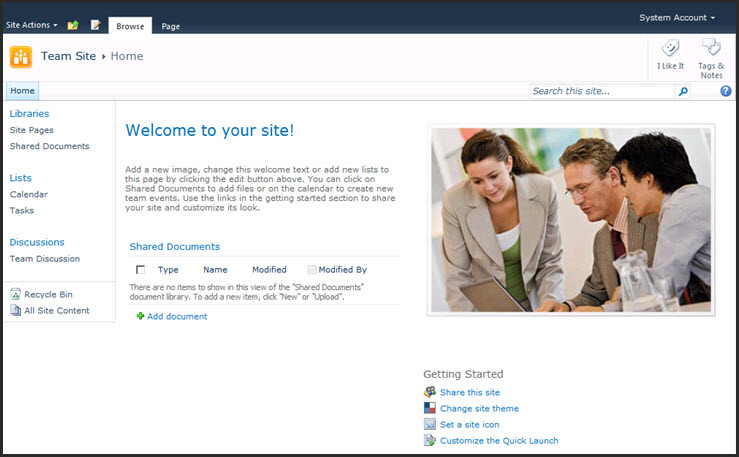Viewport: 739px width, 457px height.
Task: Open Customize the Quick Launch link
Action: click(499, 441)
